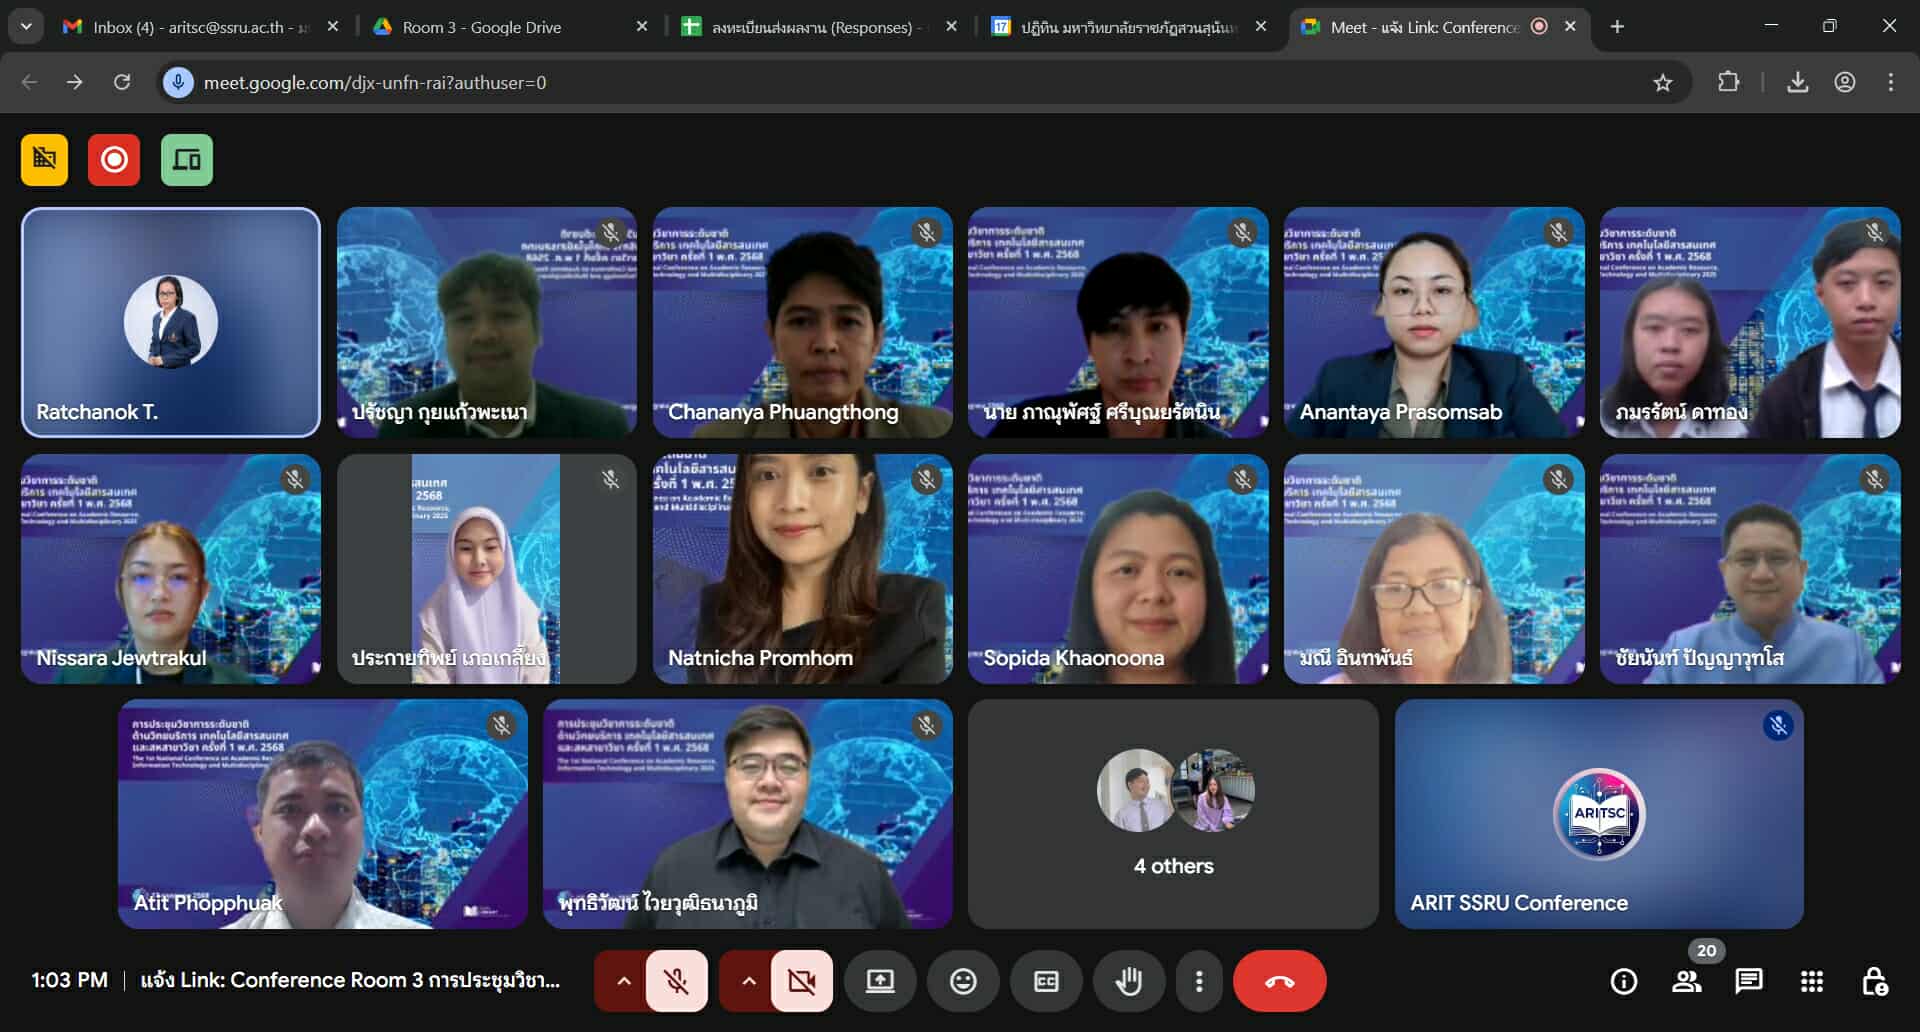Leave the call with red hang-up button
This screenshot has width=1920, height=1032.
[x=1279, y=981]
